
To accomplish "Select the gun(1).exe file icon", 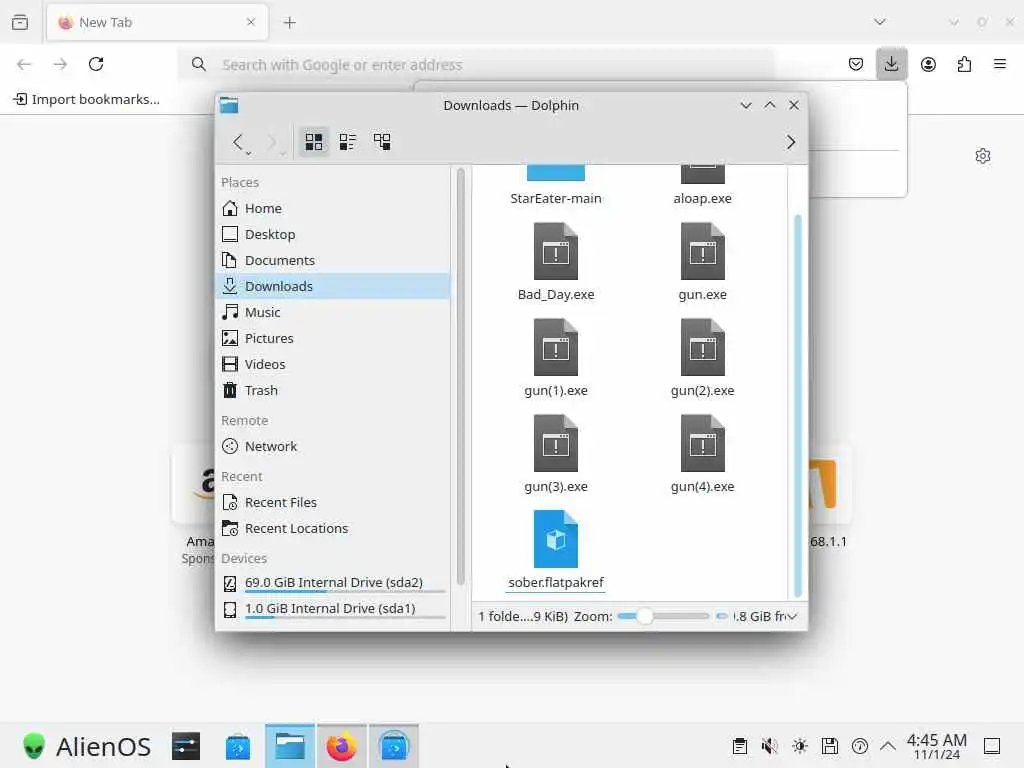I will [x=556, y=347].
